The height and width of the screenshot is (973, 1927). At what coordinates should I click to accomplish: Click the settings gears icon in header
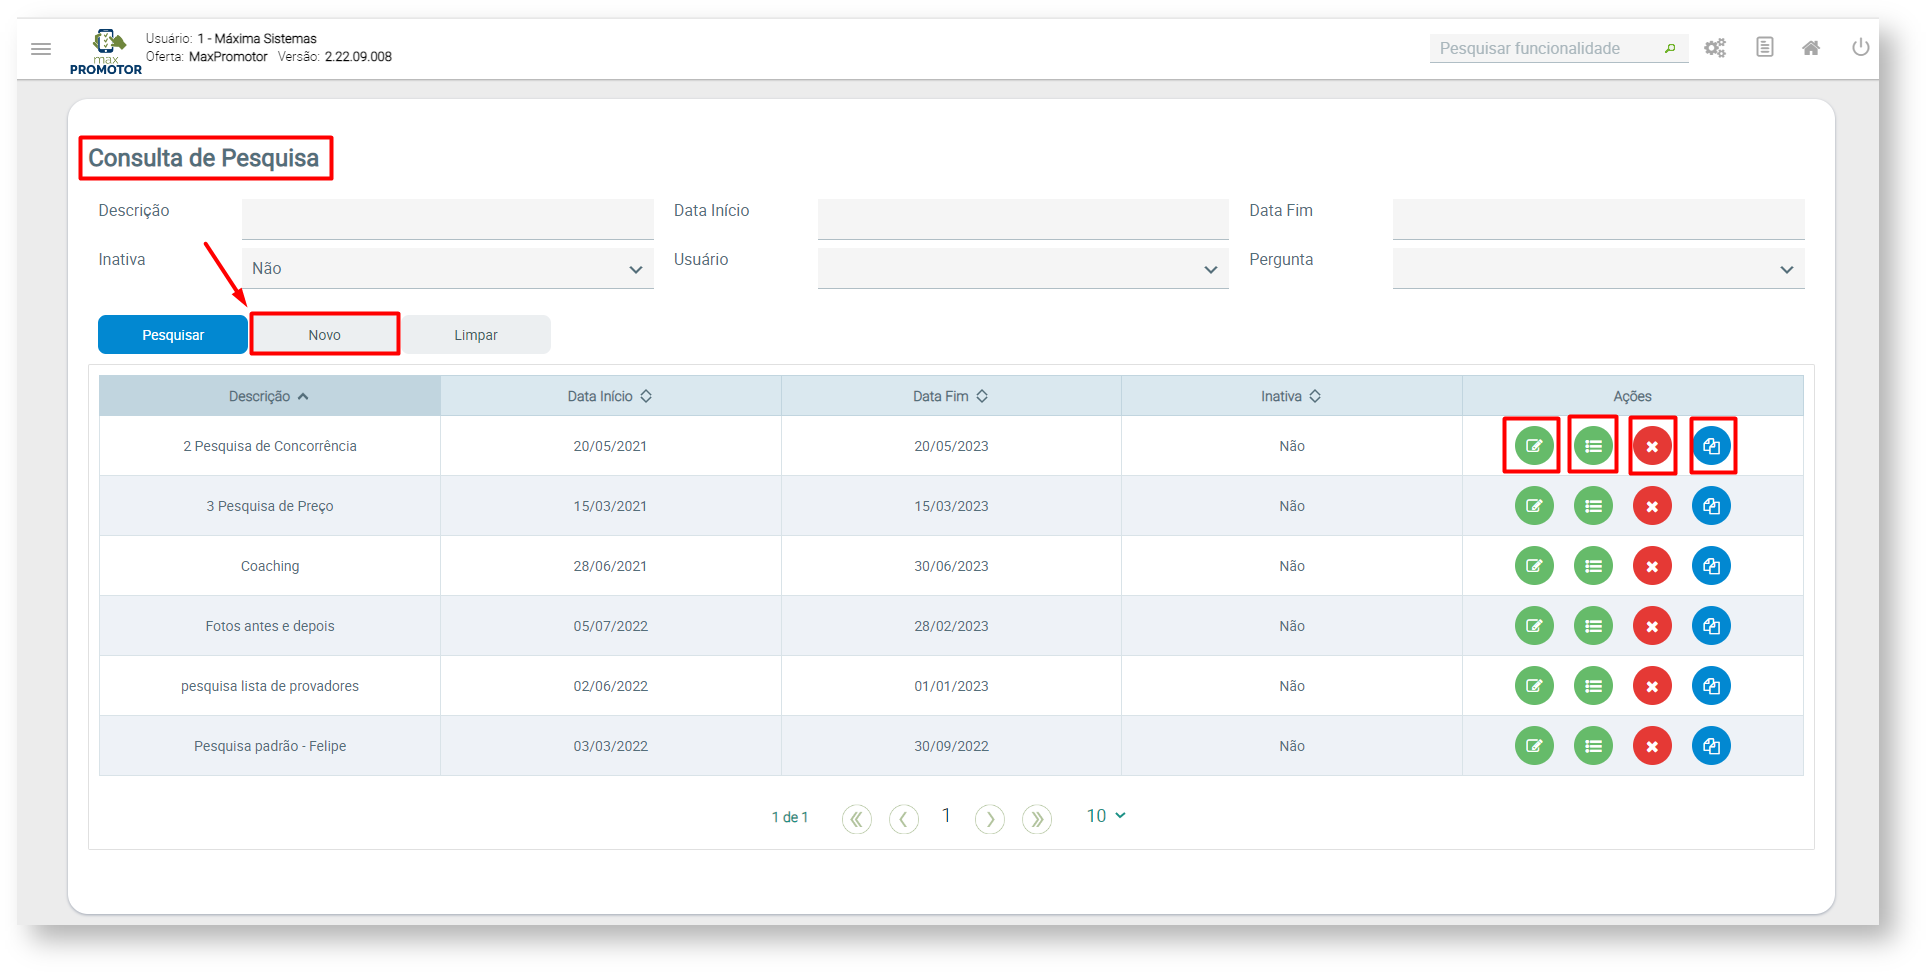[x=1715, y=48]
